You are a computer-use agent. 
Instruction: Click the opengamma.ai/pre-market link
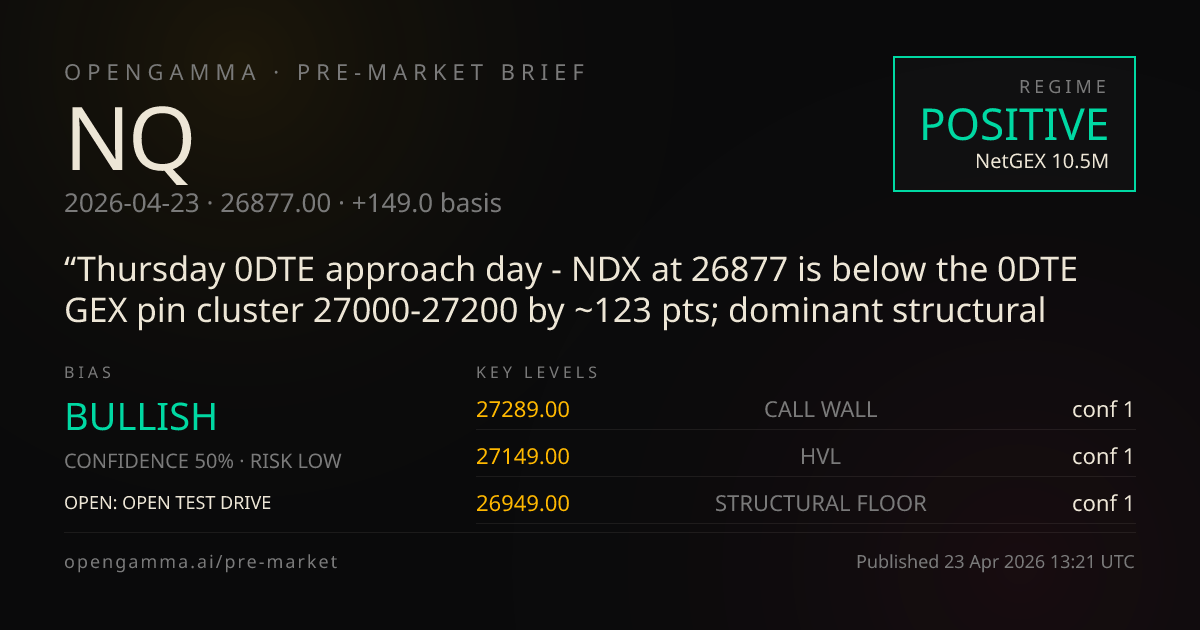pyautogui.click(x=201, y=562)
